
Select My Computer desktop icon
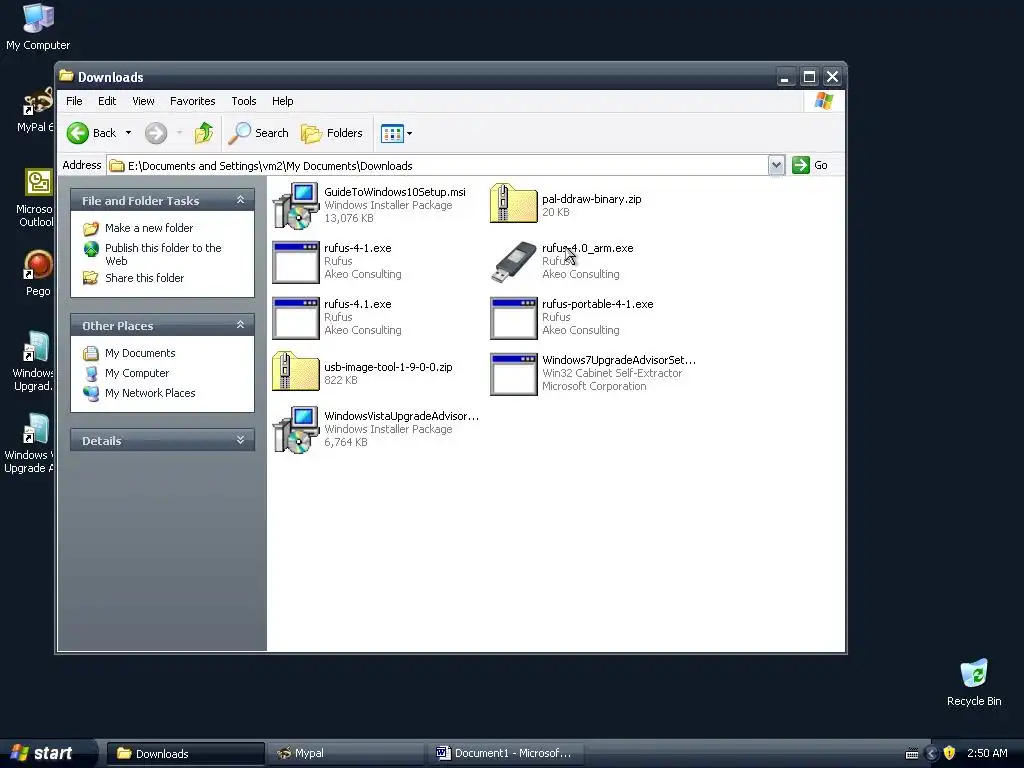coord(38,27)
